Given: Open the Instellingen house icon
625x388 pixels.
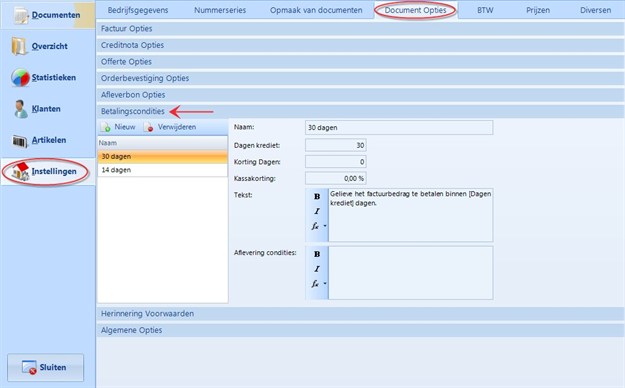Looking at the screenshot, I should (21, 171).
